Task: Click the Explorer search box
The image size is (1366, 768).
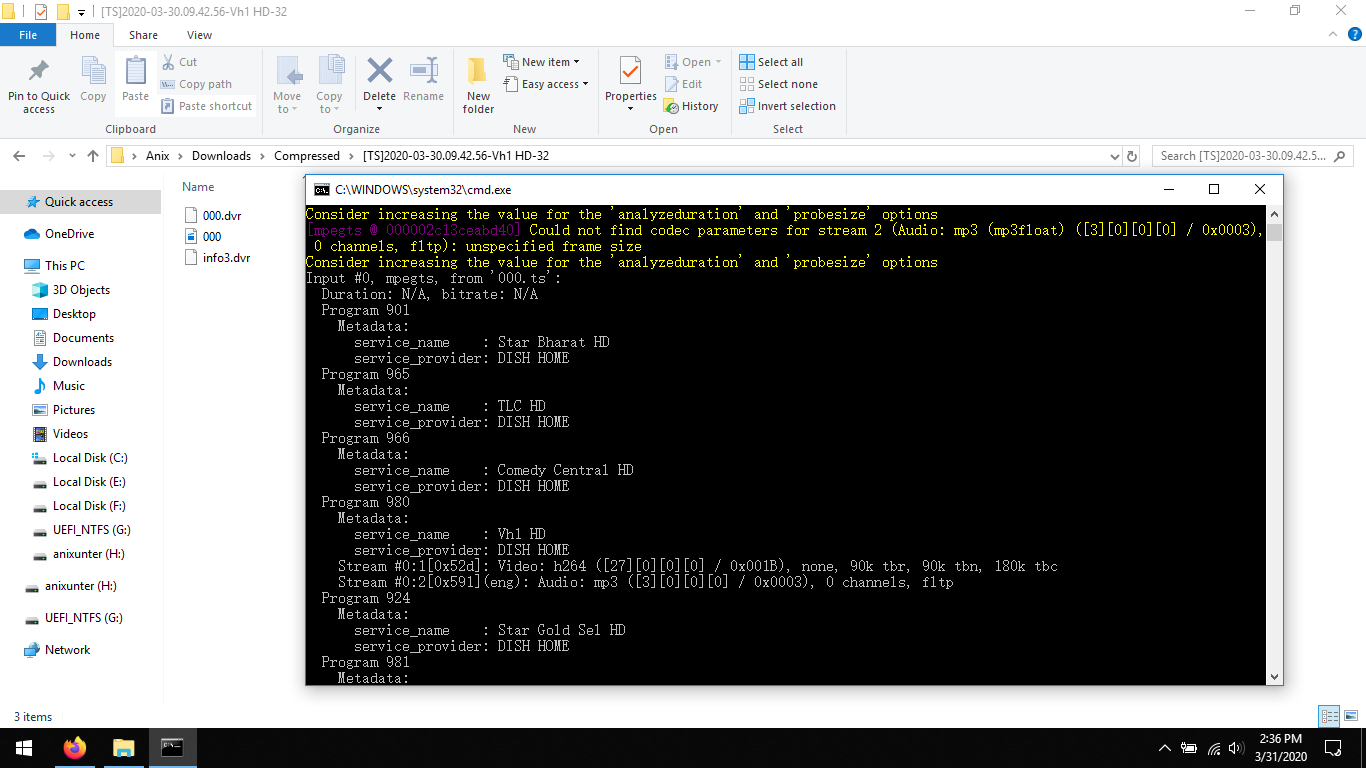Action: [1252, 156]
